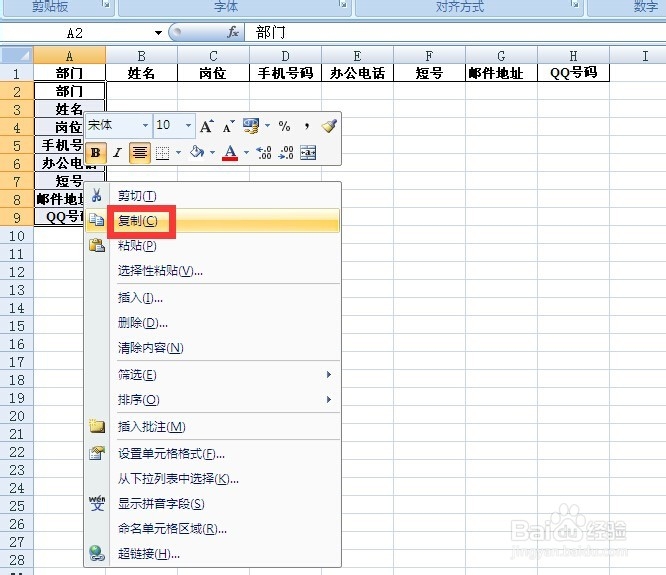Click the Name Box showing A2

click(75, 33)
